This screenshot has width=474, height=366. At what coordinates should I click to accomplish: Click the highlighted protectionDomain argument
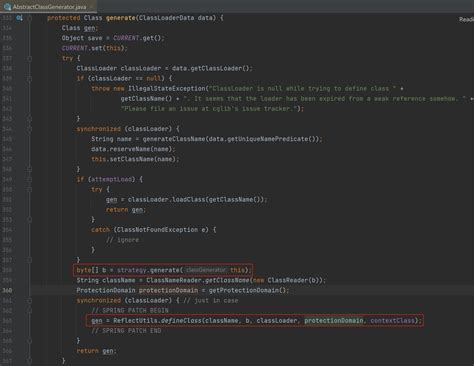pyautogui.click(x=333, y=320)
